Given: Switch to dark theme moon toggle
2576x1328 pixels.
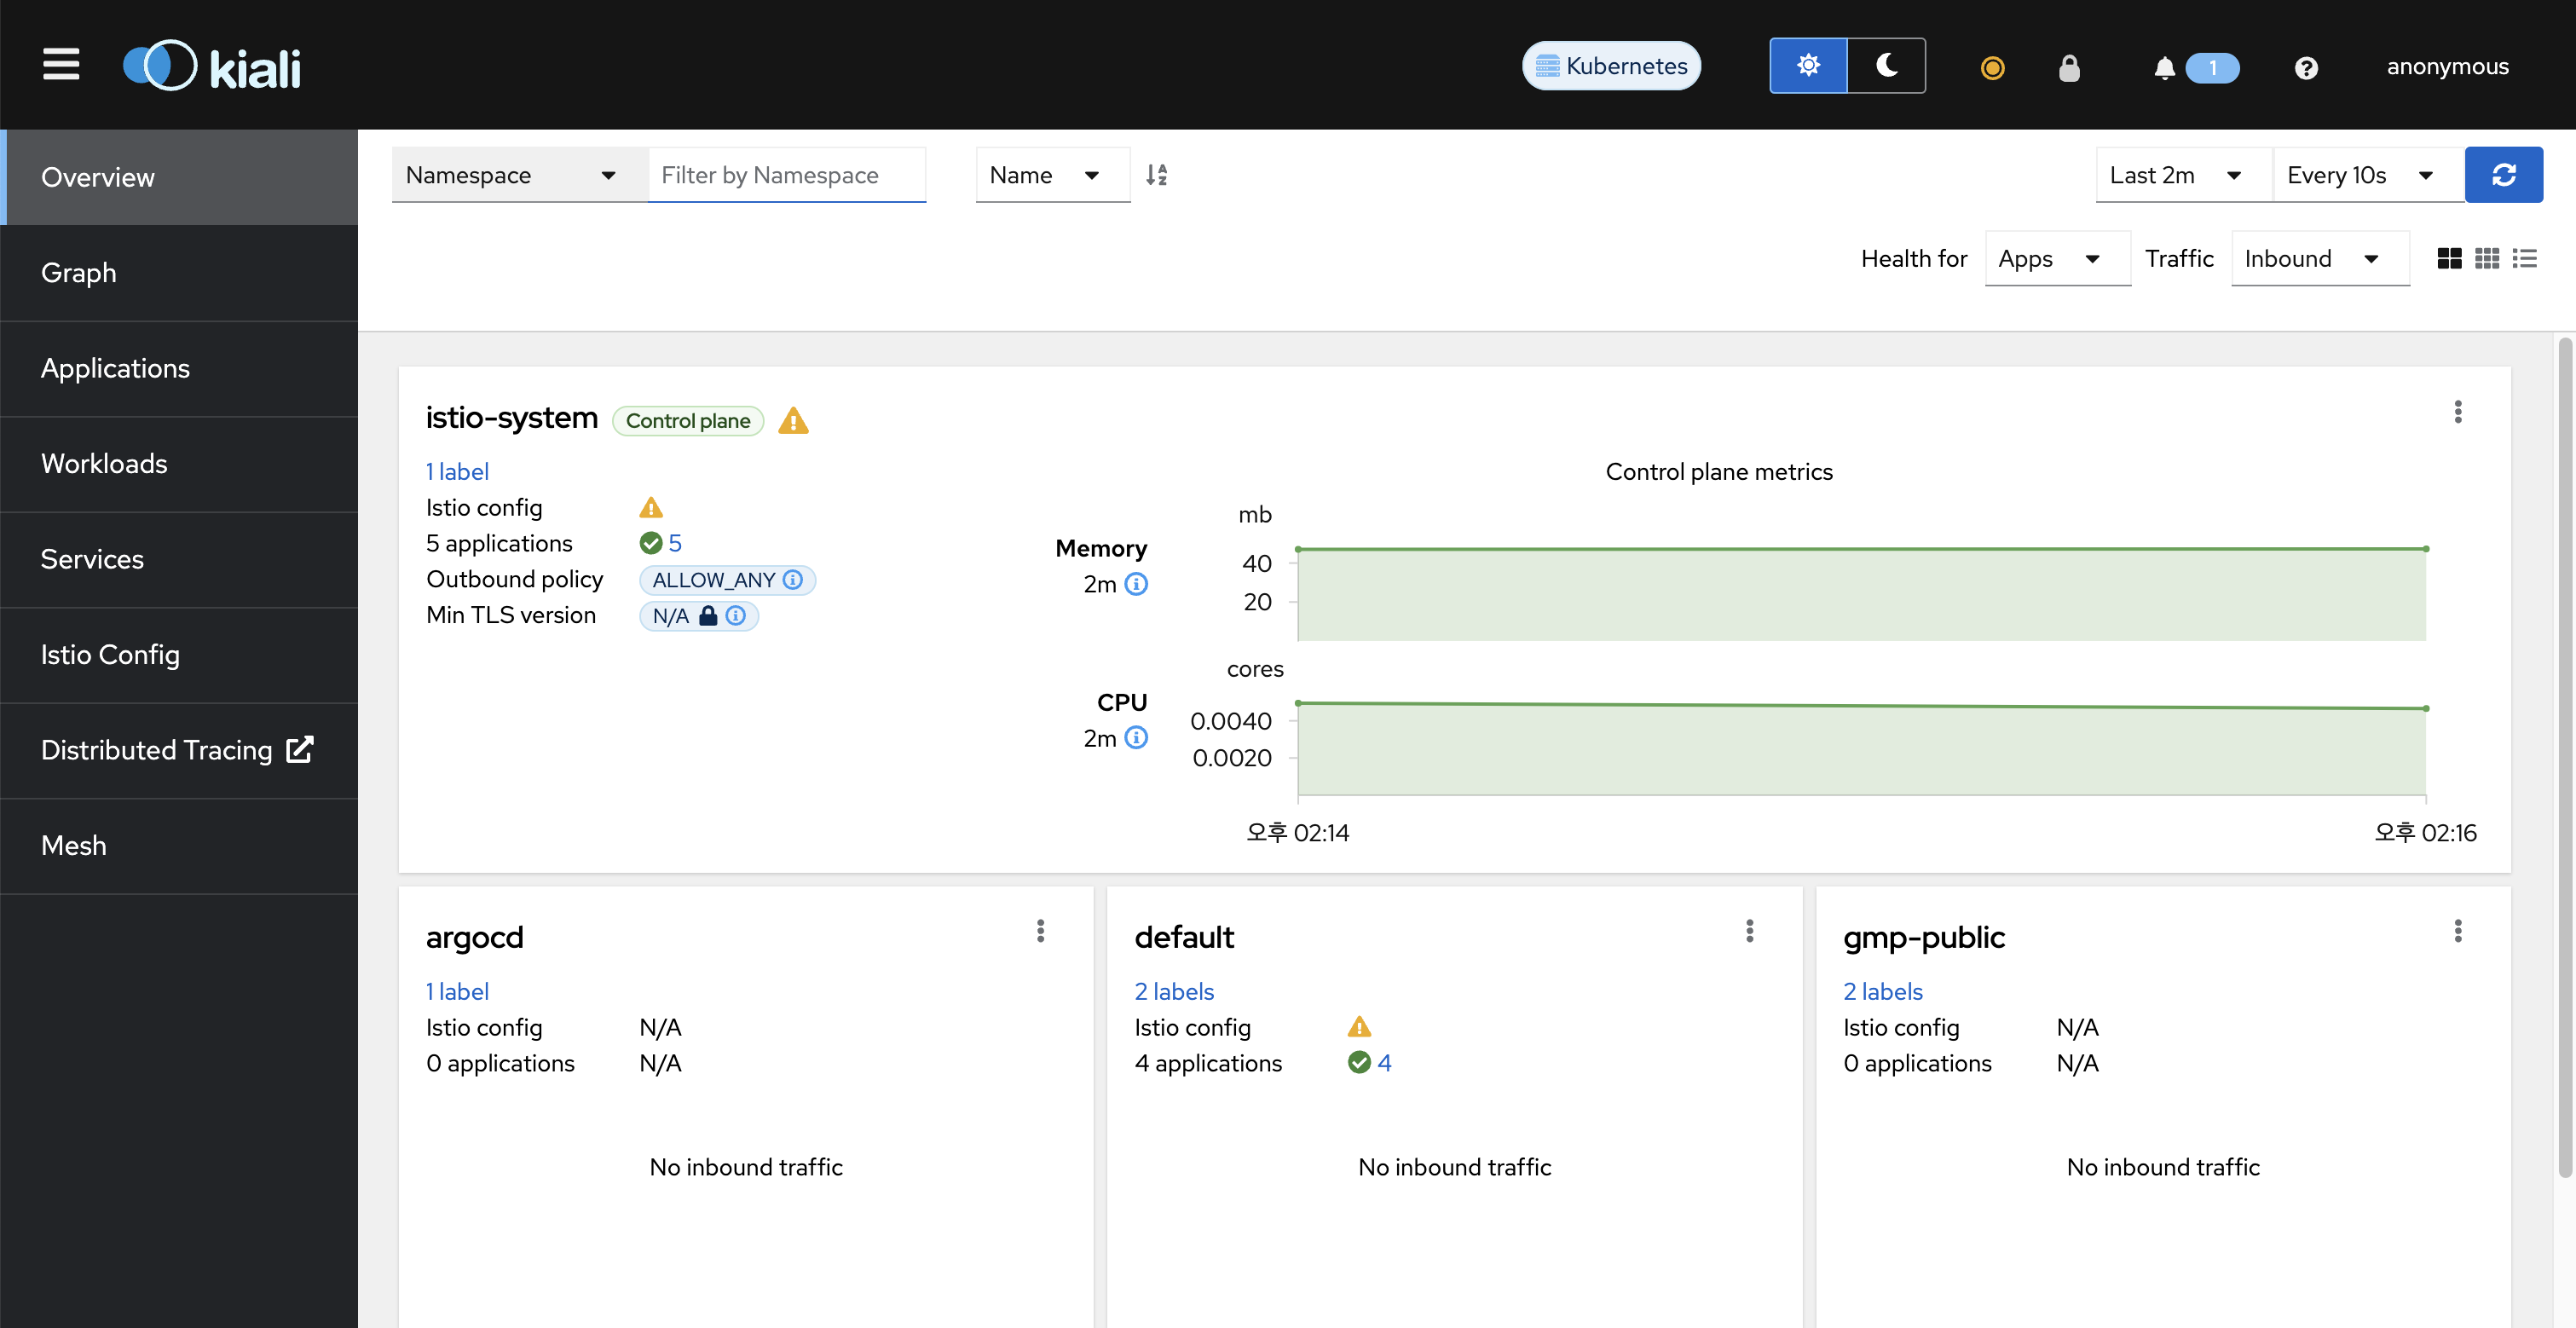Looking at the screenshot, I should pyautogui.click(x=1886, y=66).
